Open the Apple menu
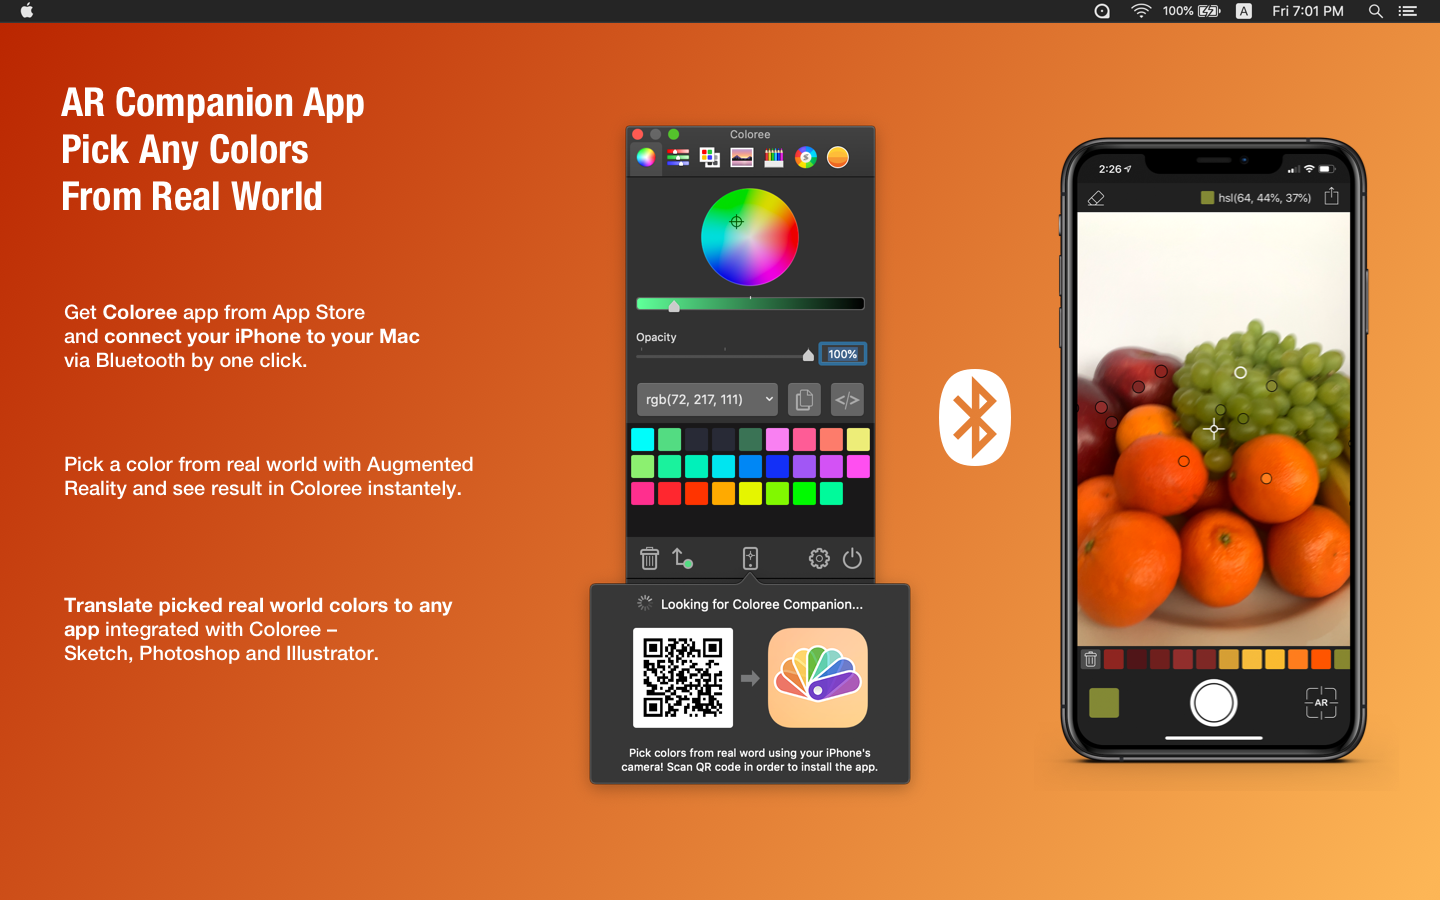This screenshot has height=900, width=1440. click(27, 11)
